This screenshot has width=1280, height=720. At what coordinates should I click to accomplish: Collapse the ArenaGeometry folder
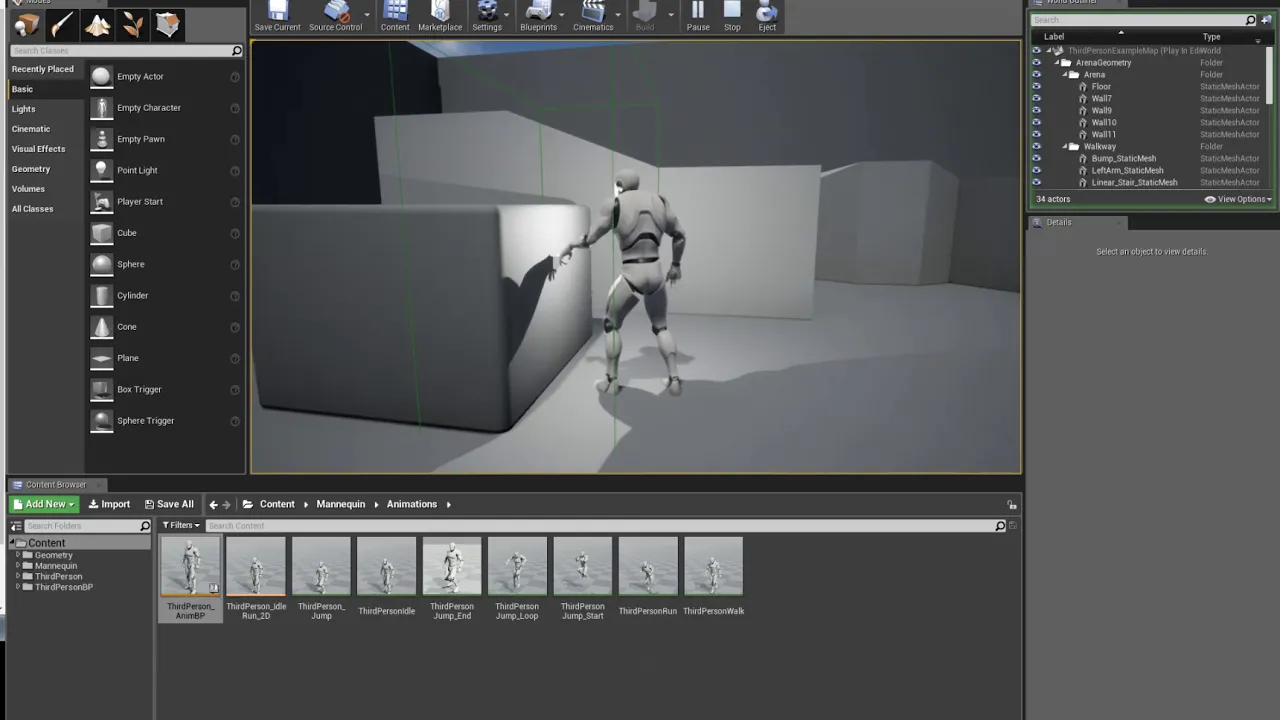click(1057, 63)
